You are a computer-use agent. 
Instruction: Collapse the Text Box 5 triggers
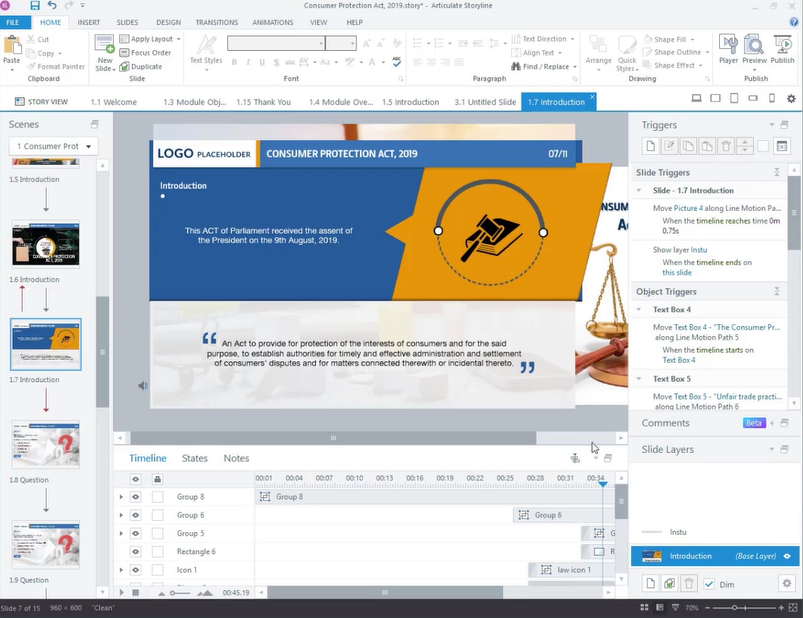[x=639, y=379]
